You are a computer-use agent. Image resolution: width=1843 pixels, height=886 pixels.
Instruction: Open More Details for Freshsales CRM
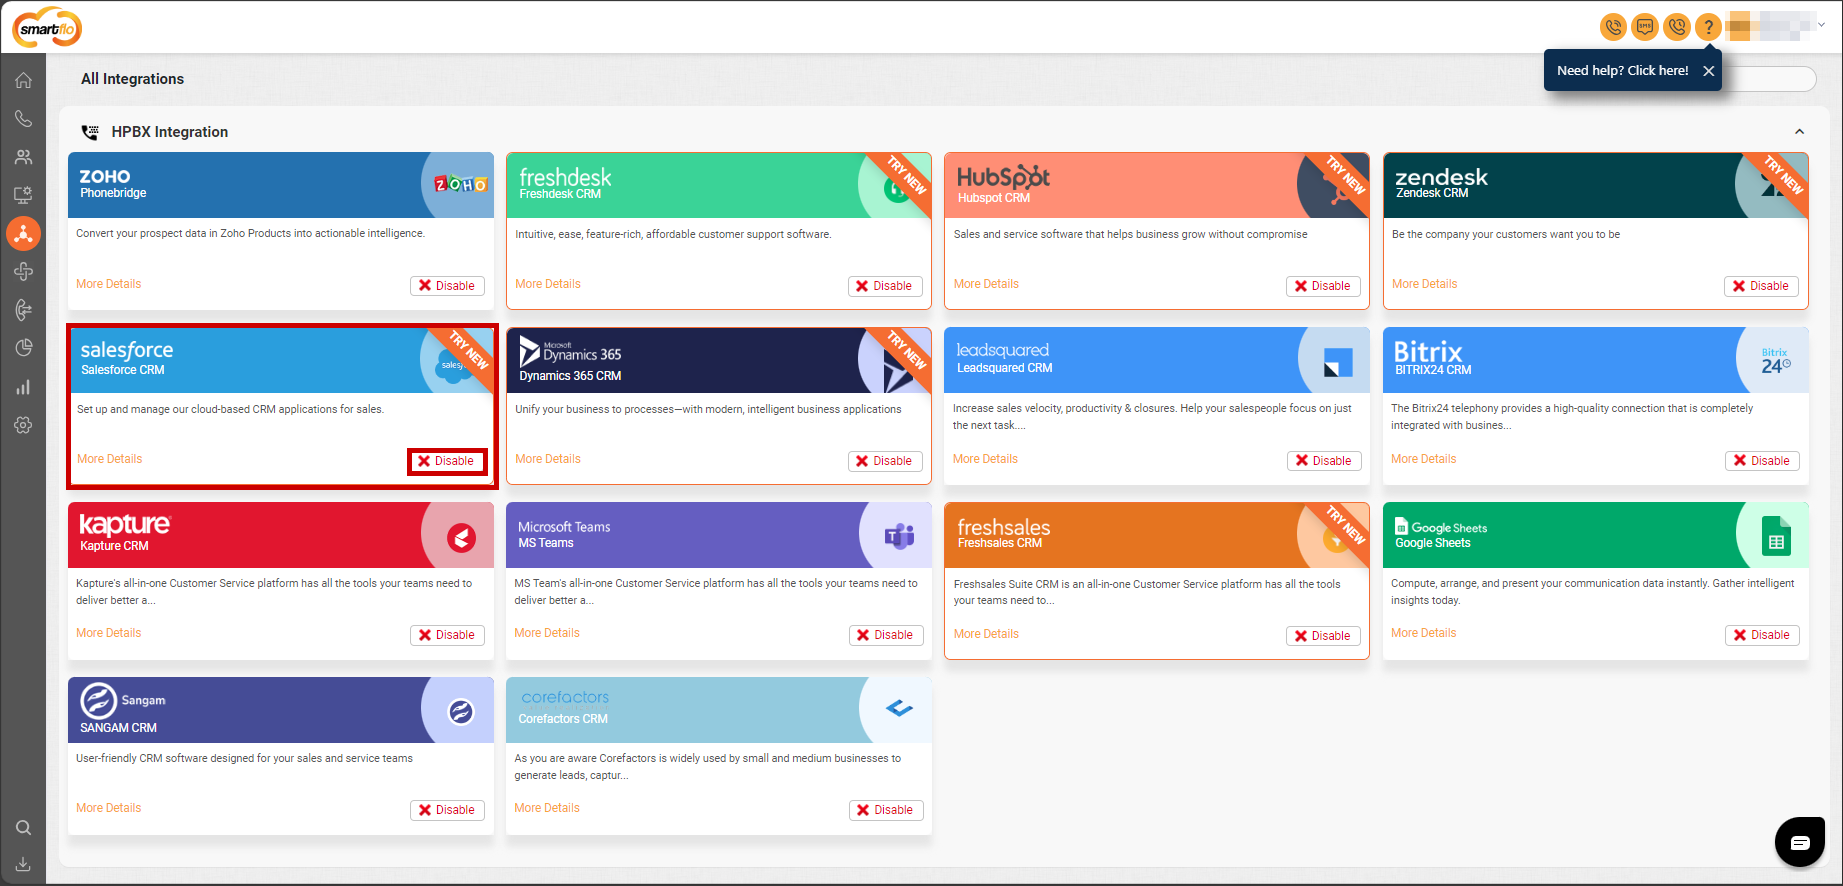(x=986, y=634)
